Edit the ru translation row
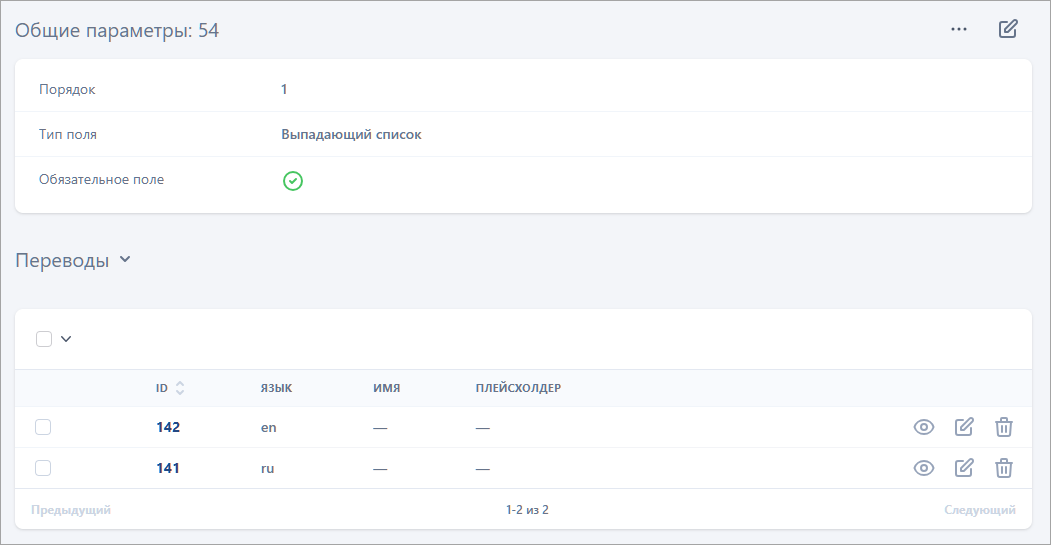The height and width of the screenshot is (545, 1051). coord(964,467)
